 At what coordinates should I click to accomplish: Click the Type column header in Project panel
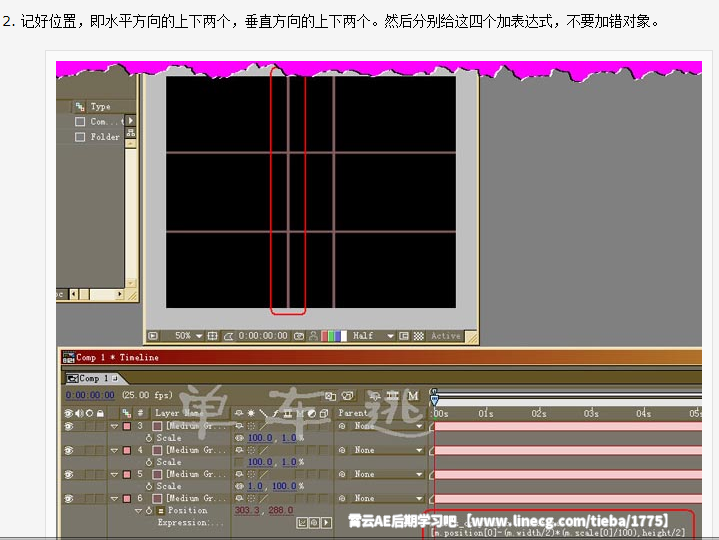[100, 106]
